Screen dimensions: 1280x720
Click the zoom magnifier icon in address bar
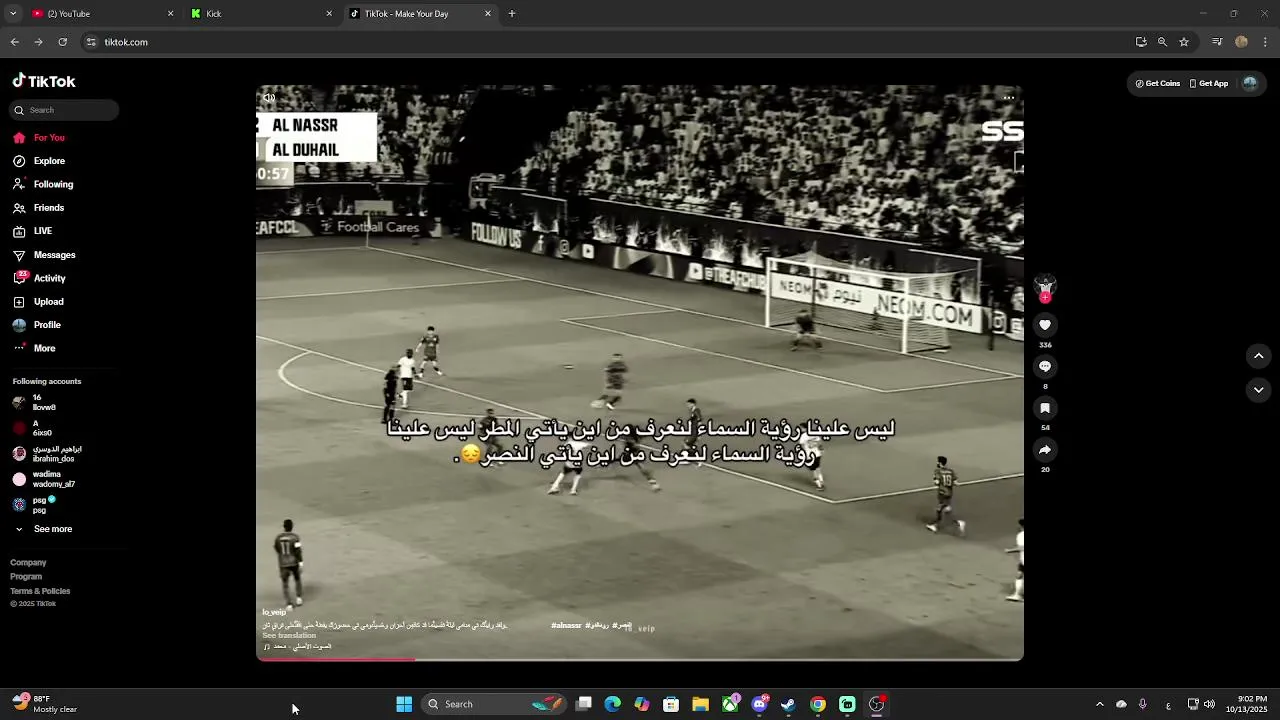pos(1162,42)
